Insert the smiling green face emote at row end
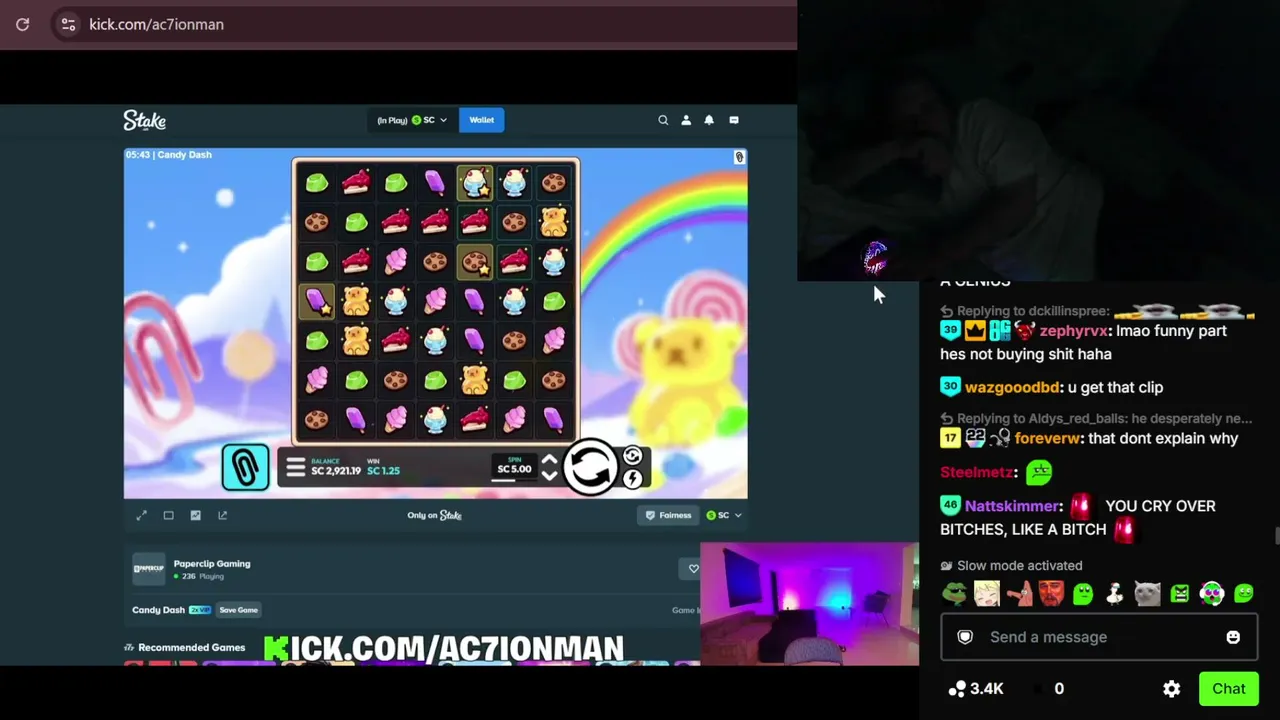Image resolution: width=1280 pixels, height=720 pixels. (1244, 595)
